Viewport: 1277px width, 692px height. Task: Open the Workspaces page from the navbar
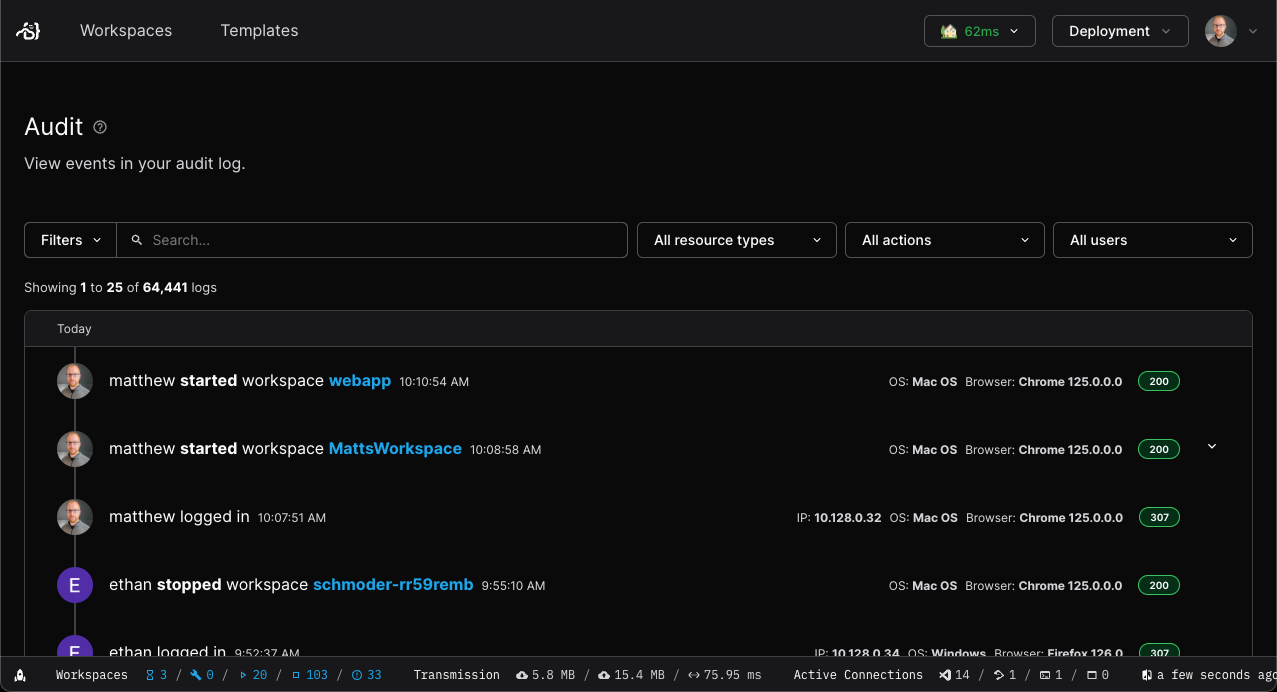(126, 30)
